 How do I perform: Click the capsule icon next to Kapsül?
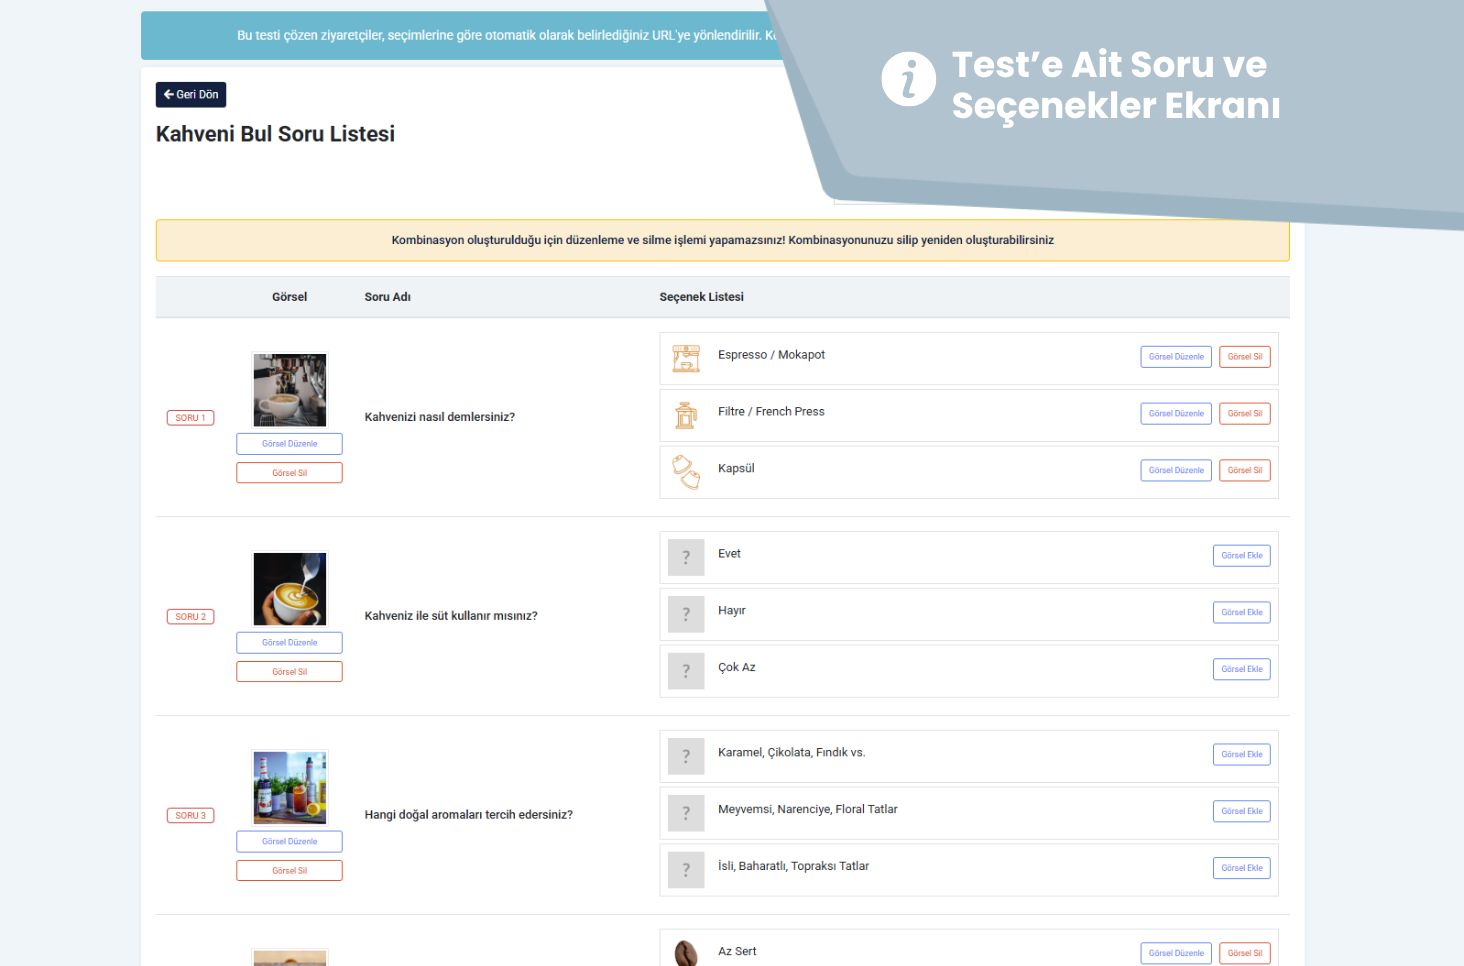[686, 471]
